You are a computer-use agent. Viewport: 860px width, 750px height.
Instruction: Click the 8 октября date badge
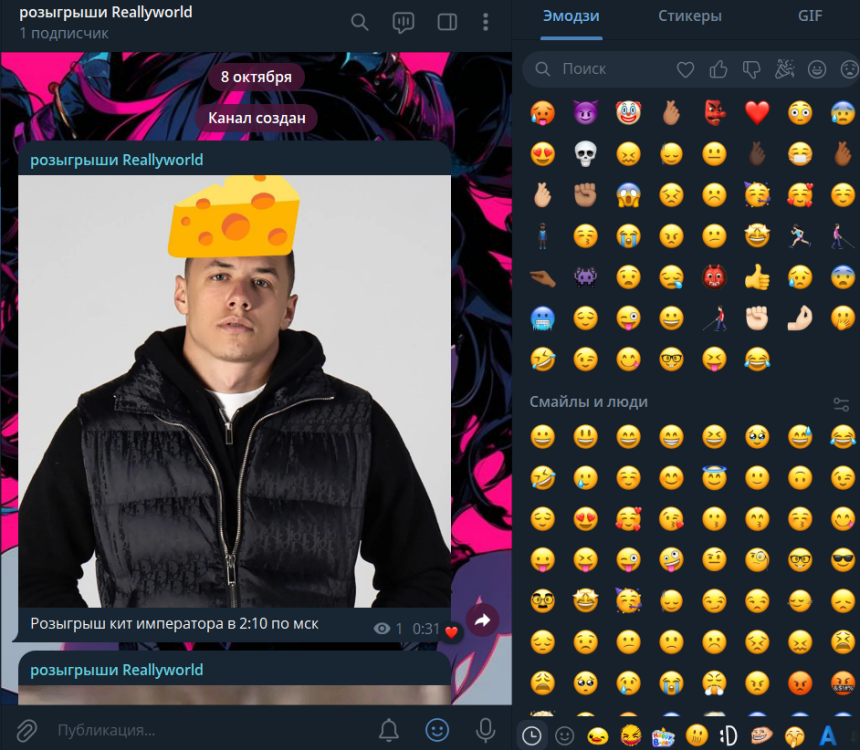pos(256,77)
